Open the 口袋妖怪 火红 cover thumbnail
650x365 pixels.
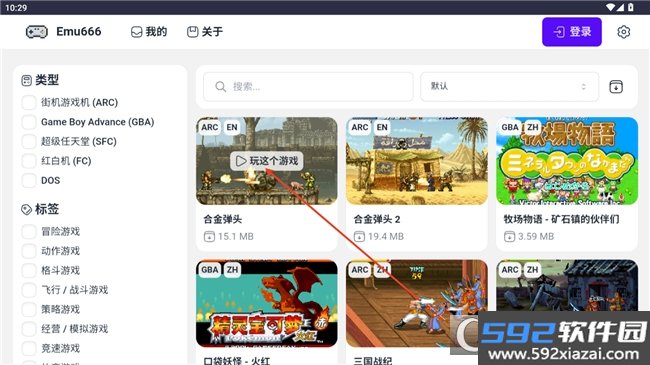(x=267, y=303)
